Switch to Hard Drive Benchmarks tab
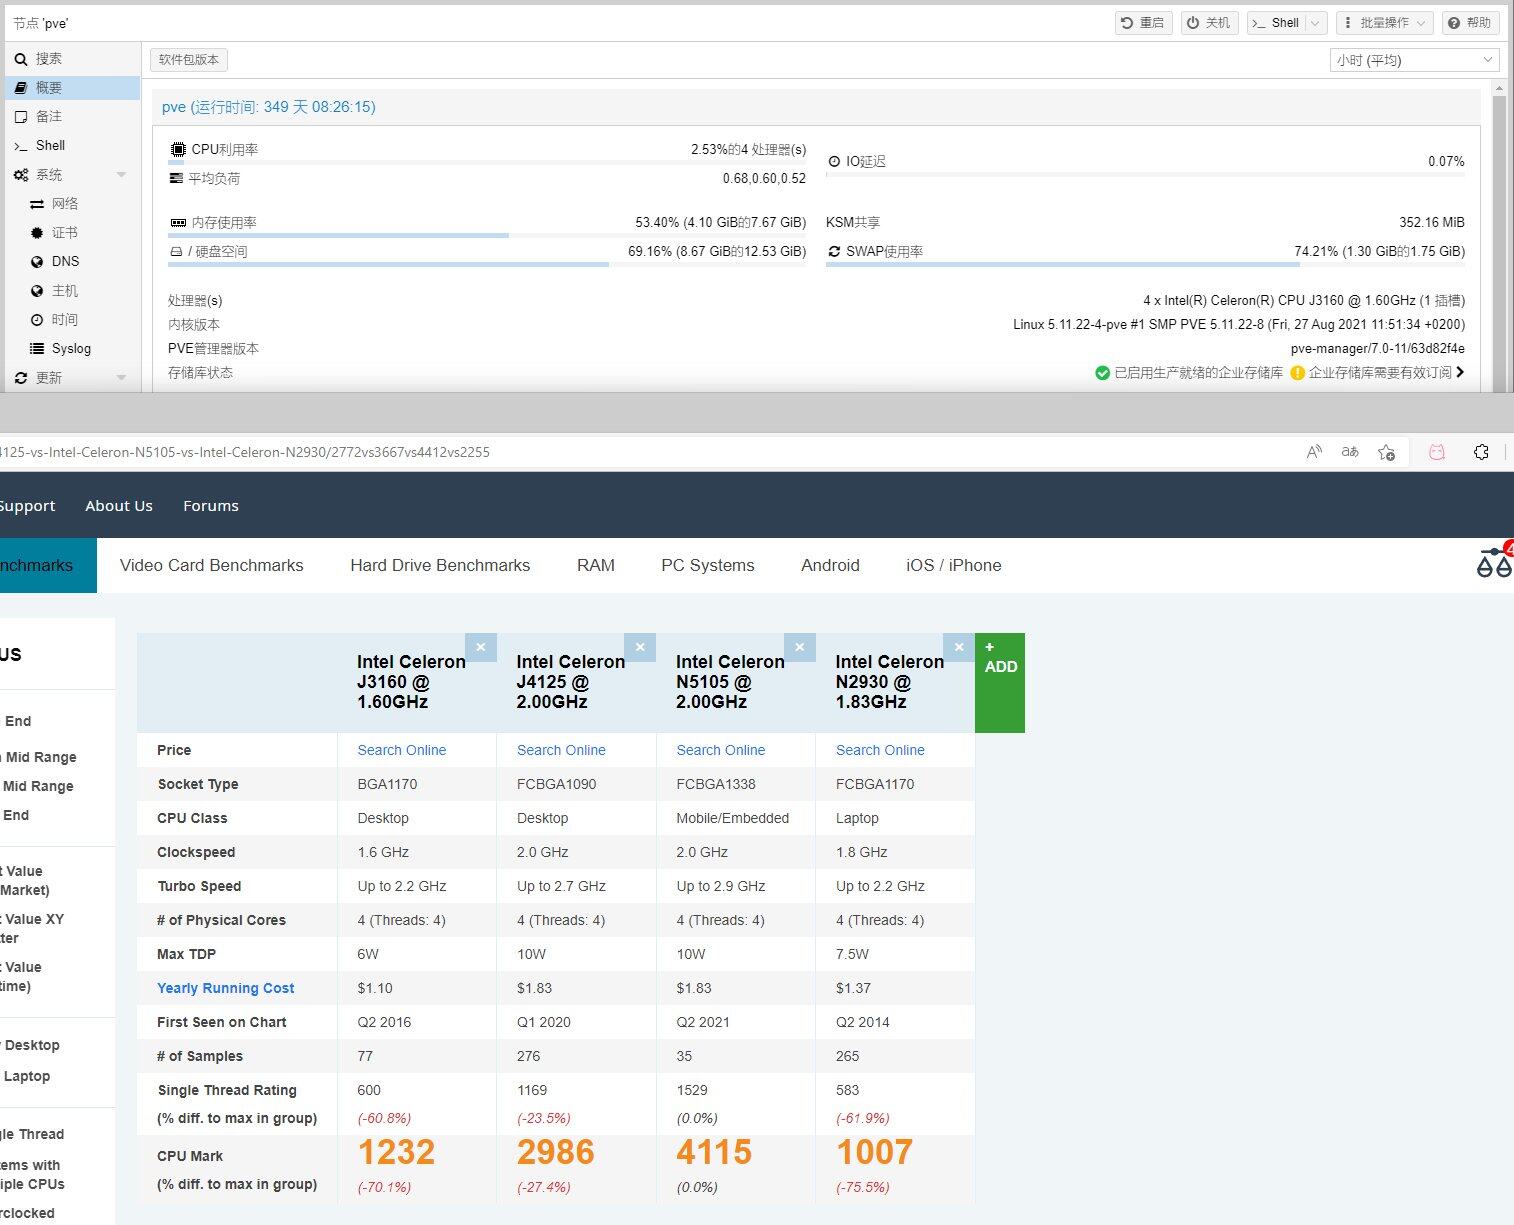The width and height of the screenshot is (1514, 1225). 440,565
